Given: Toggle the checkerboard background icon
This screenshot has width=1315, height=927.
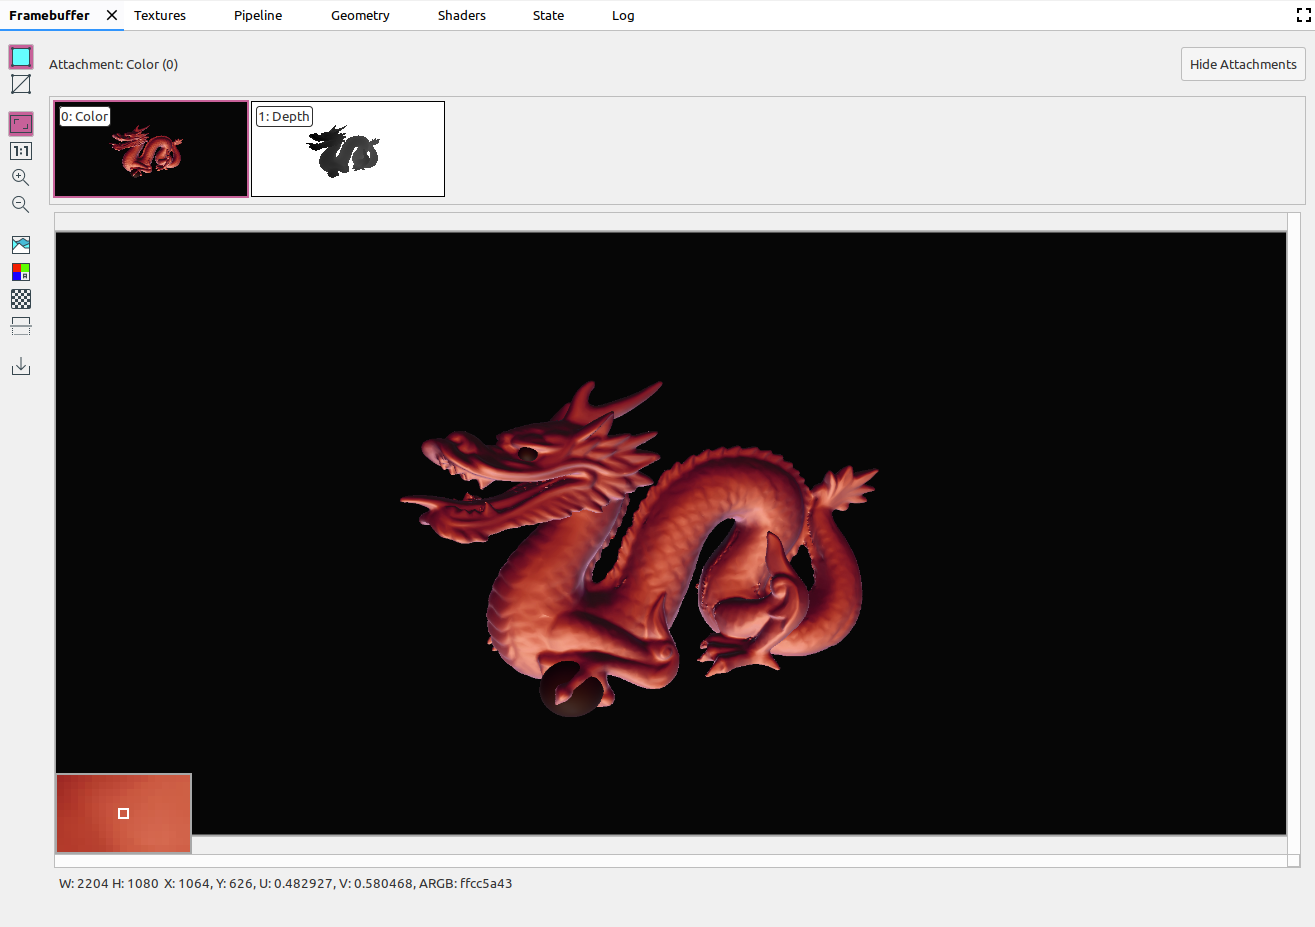Looking at the screenshot, I should coord(21,299).
